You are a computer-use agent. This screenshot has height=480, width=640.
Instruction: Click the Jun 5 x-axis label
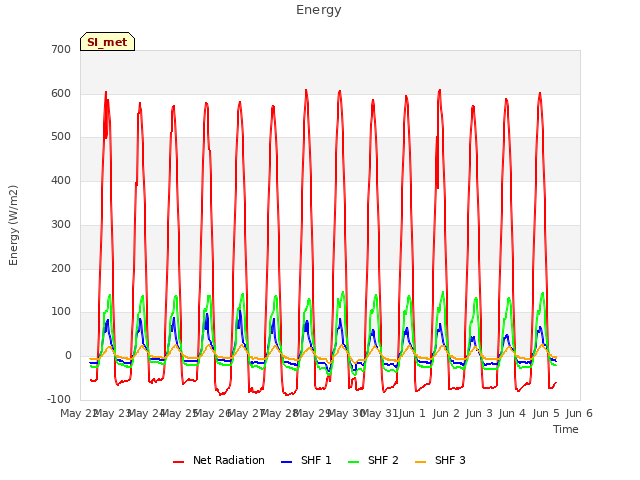click(x=546, y=413)
